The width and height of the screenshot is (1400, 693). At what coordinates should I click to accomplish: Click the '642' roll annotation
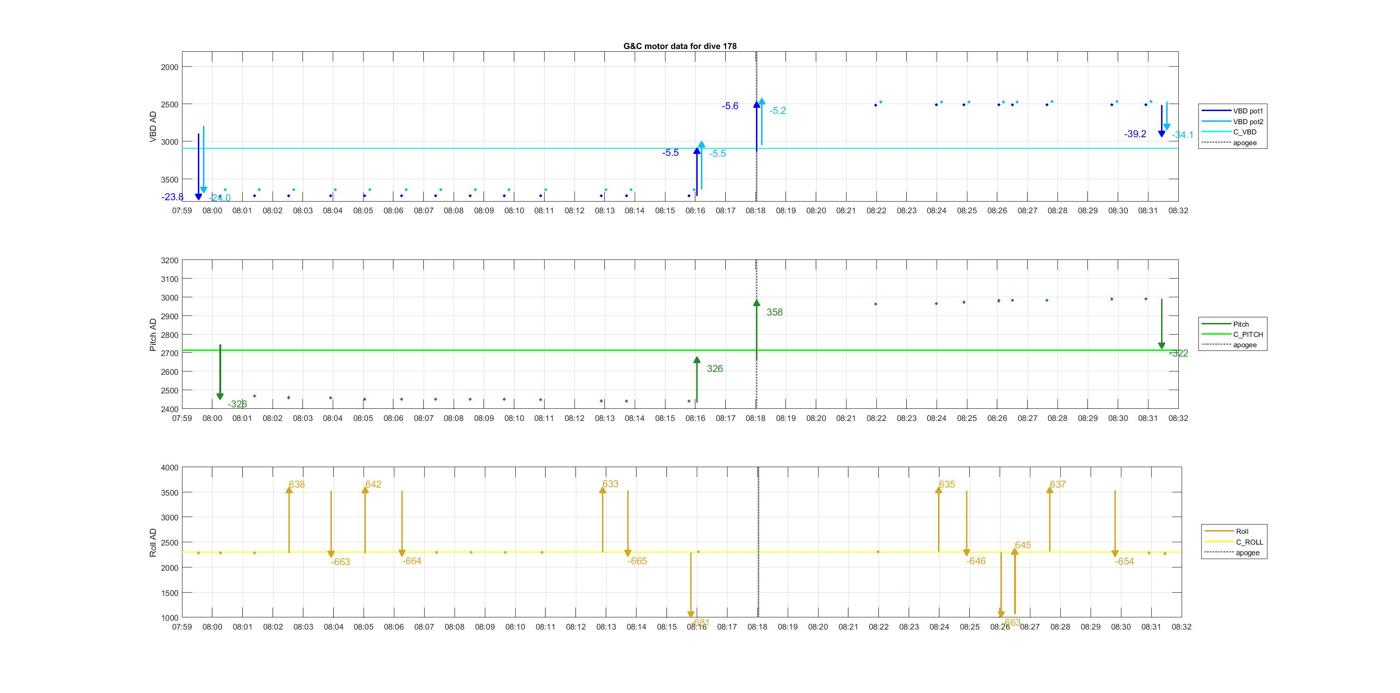click(373, 485)
